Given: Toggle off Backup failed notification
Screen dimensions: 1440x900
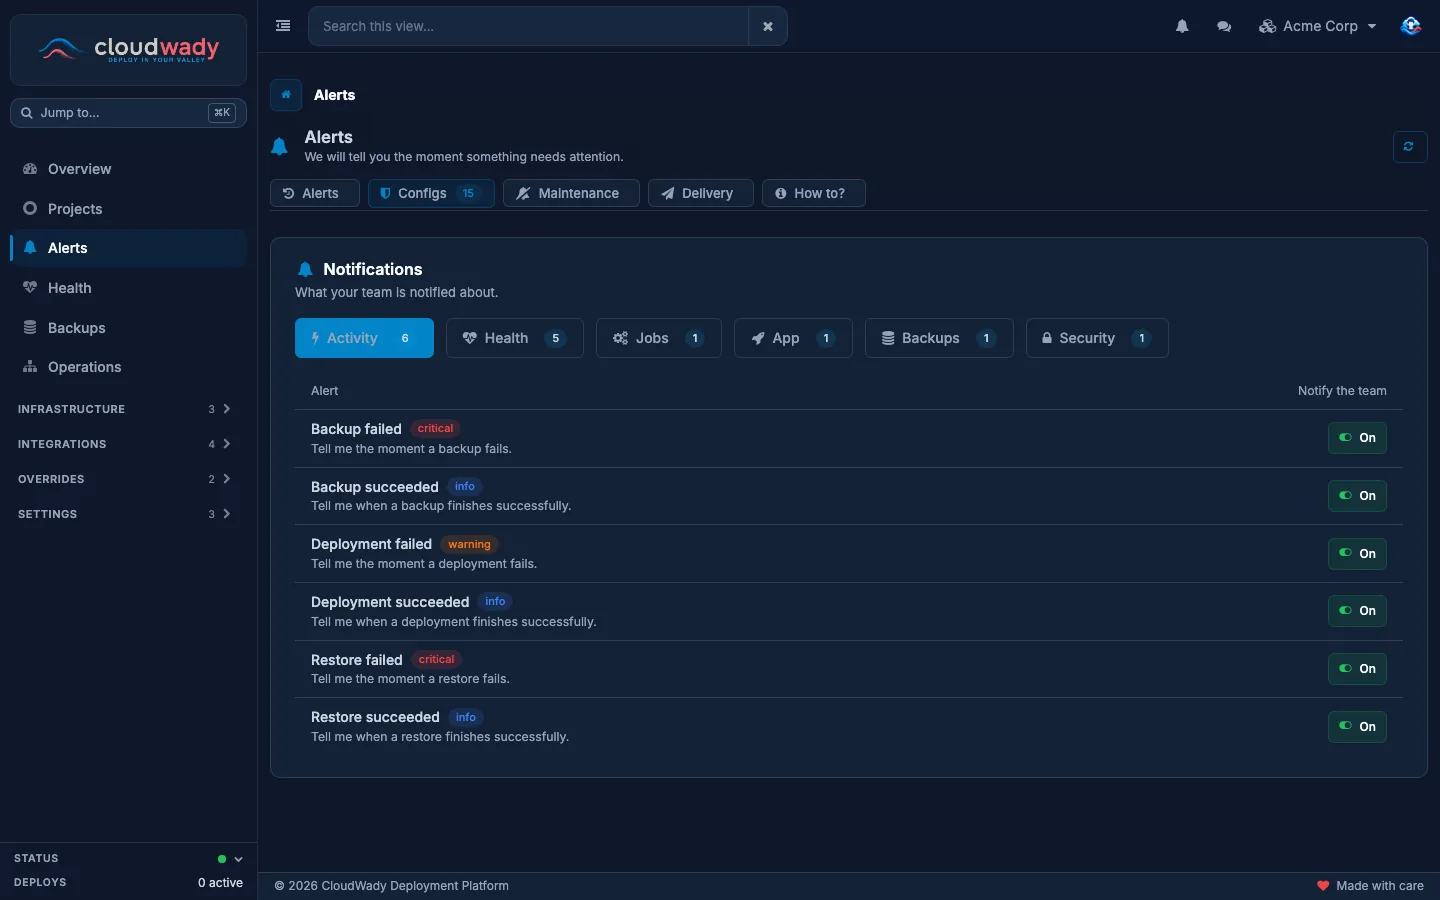Looking at the screenshot, I should point(1357,438).
